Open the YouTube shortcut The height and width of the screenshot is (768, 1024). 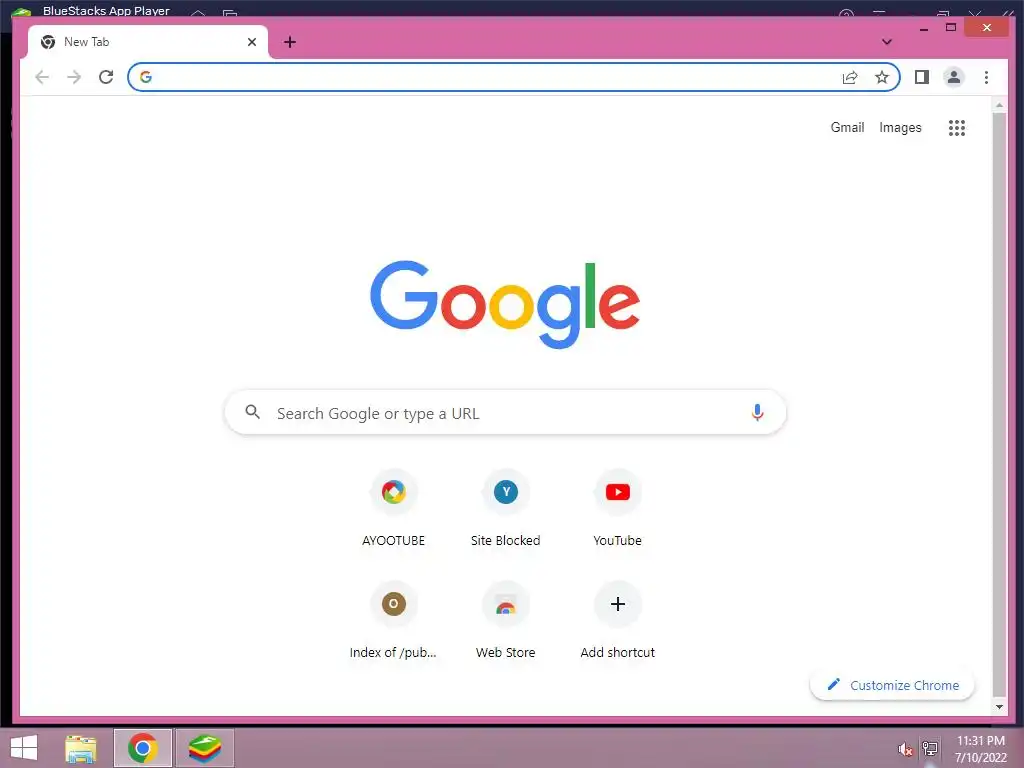coord(617,509)
